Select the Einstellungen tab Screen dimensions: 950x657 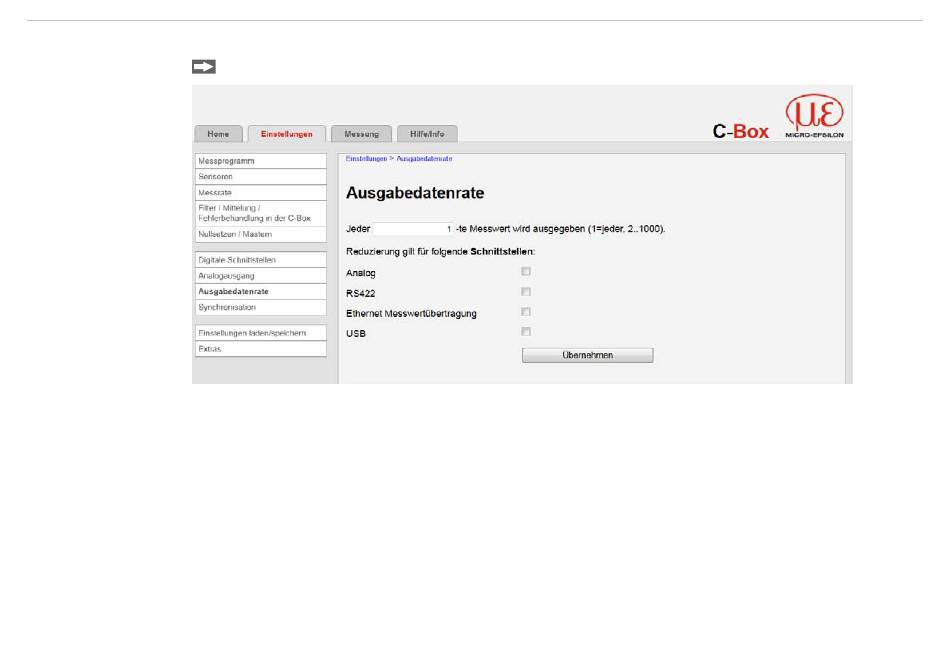tap(287, 134)
